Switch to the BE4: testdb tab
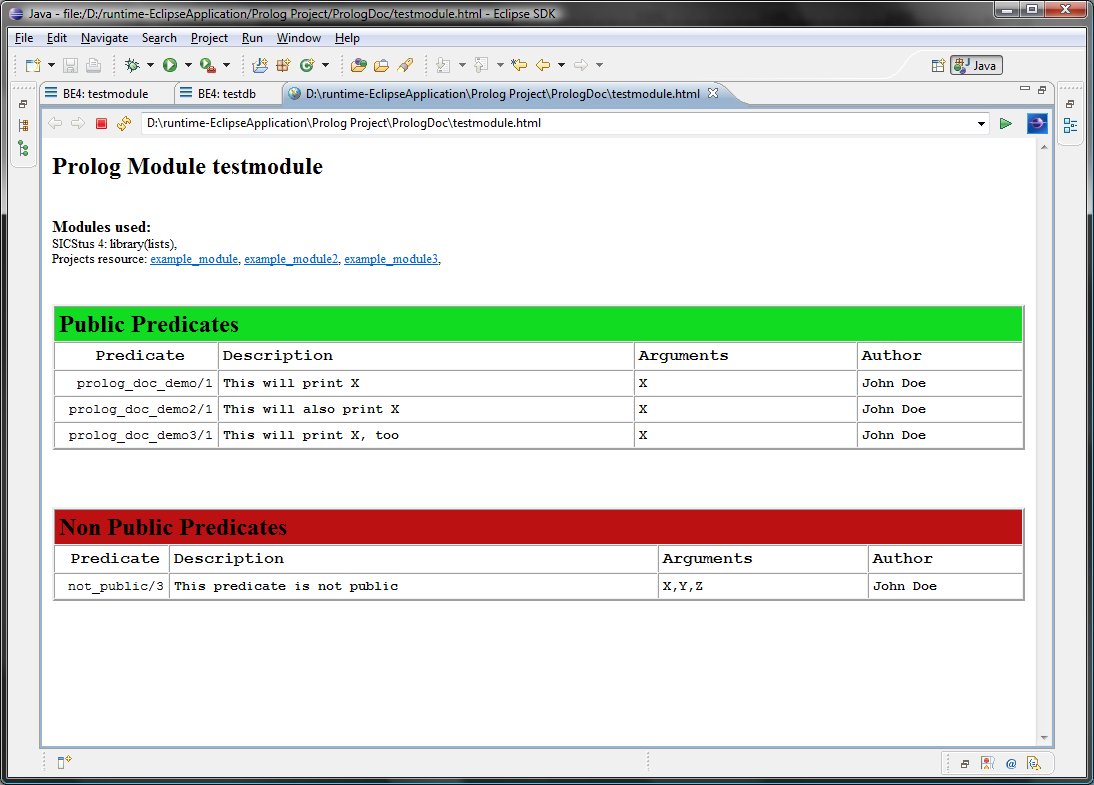Image resolution: width=1094 pixels, height=785 pixels. pyautogui.click(x=227, y=94)
